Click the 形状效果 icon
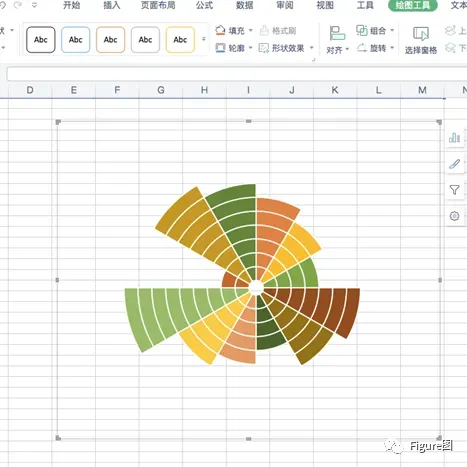This screenshot has height=467, width=467. pos(264,48)
